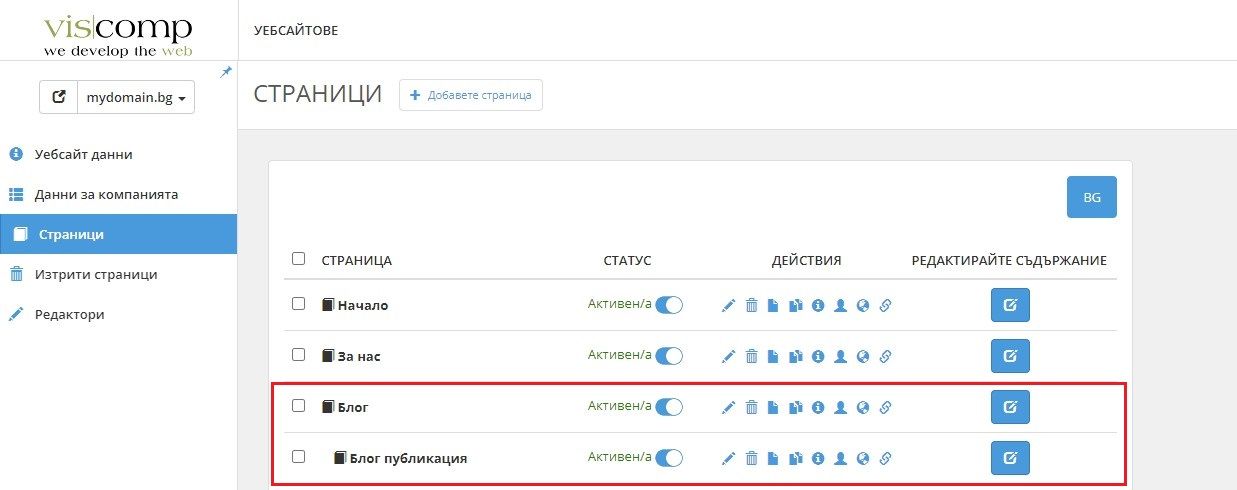Click the chain link icon for Блог
1237x490 pixels.
click(x=885, y=407)
